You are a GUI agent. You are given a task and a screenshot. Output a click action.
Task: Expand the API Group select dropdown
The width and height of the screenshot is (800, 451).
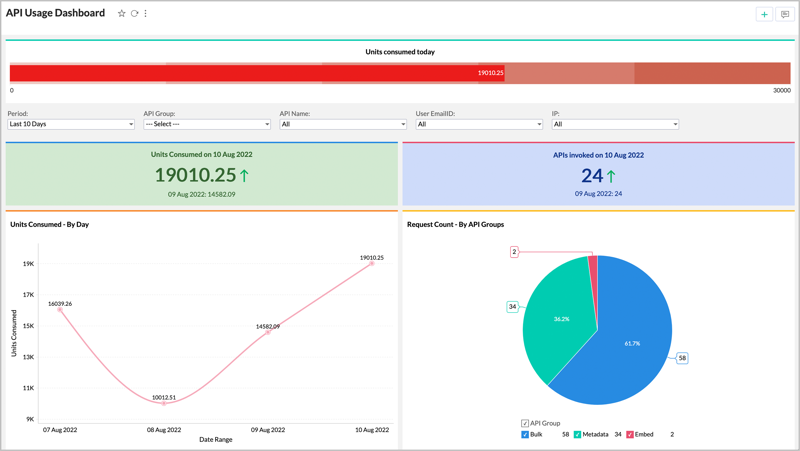click(x=206, y=124)
